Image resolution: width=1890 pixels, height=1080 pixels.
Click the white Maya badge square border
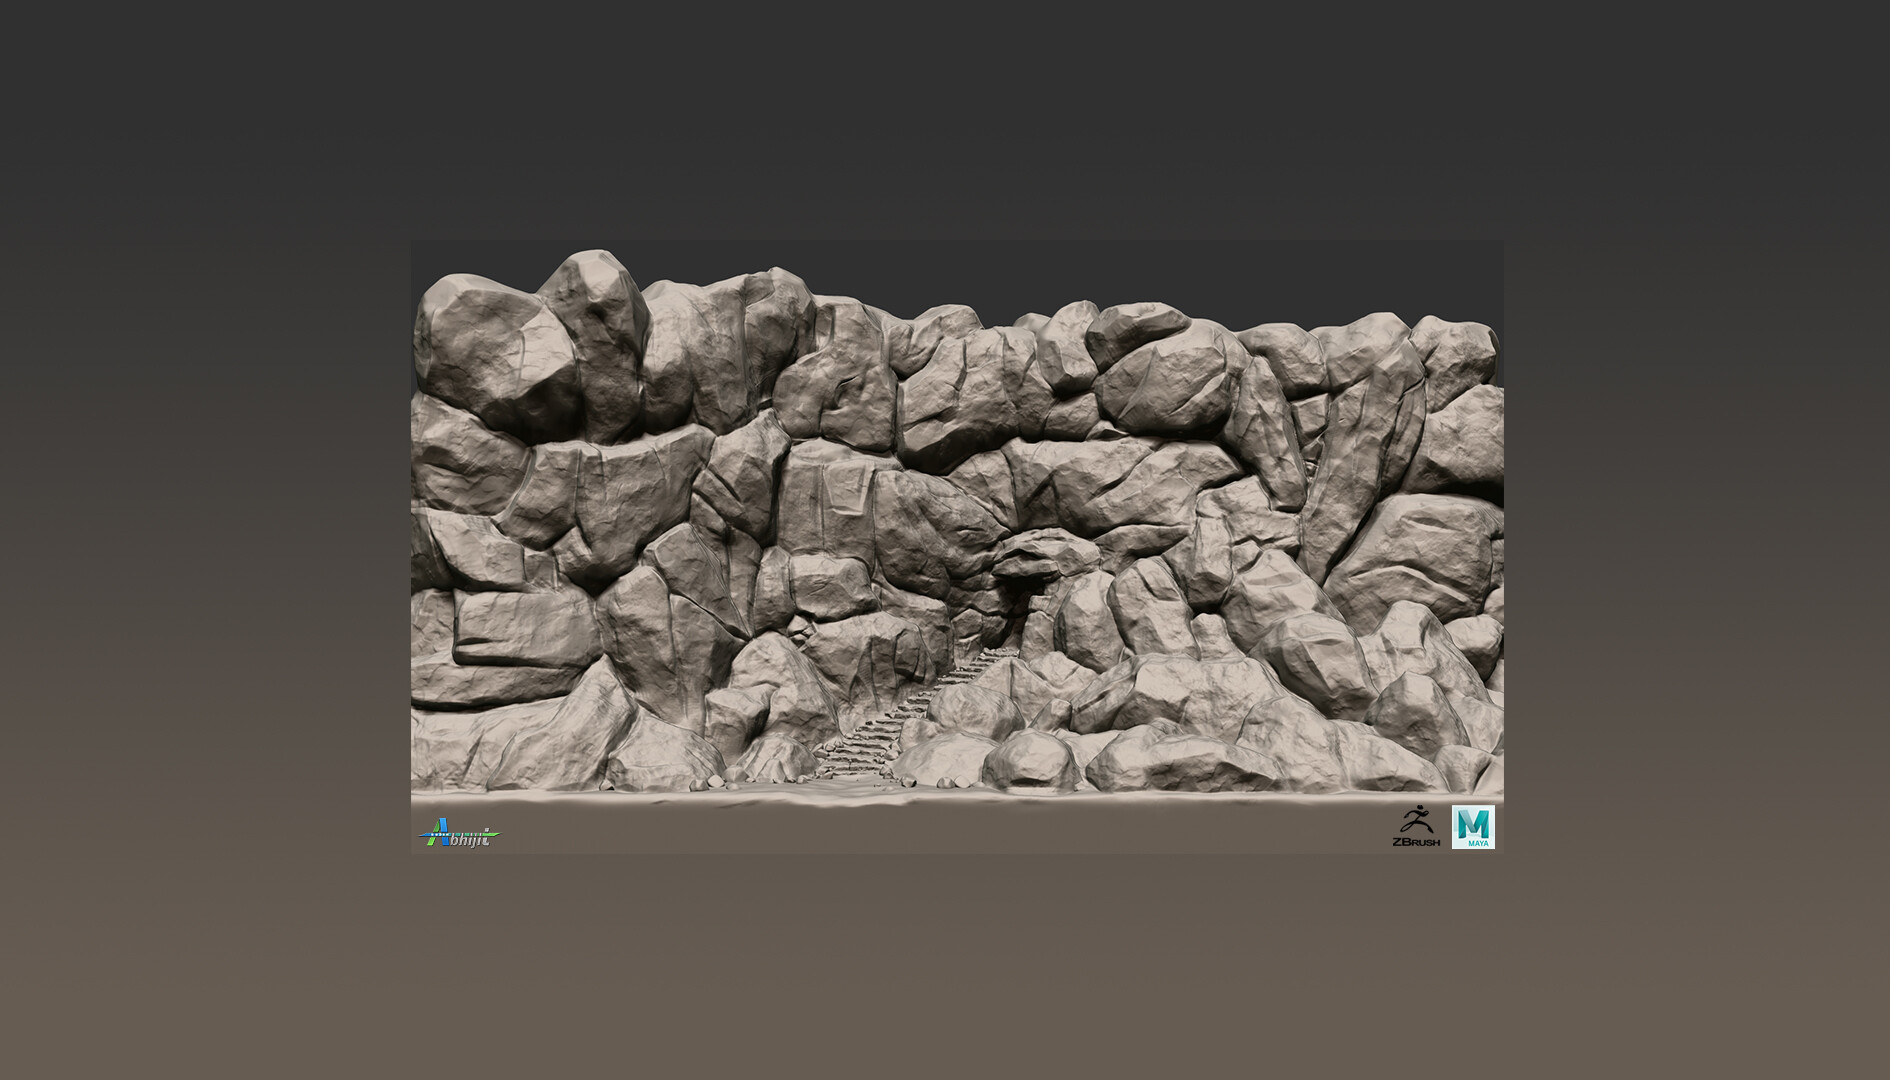[1474, 806]
